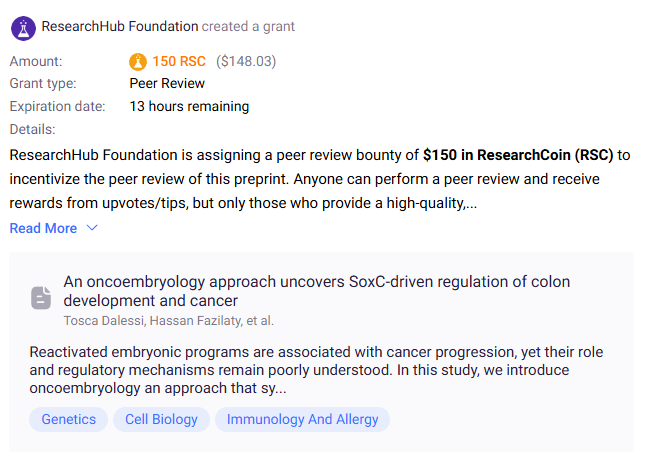
Task: Select the 150 RSC amount text
Action: 180,62
